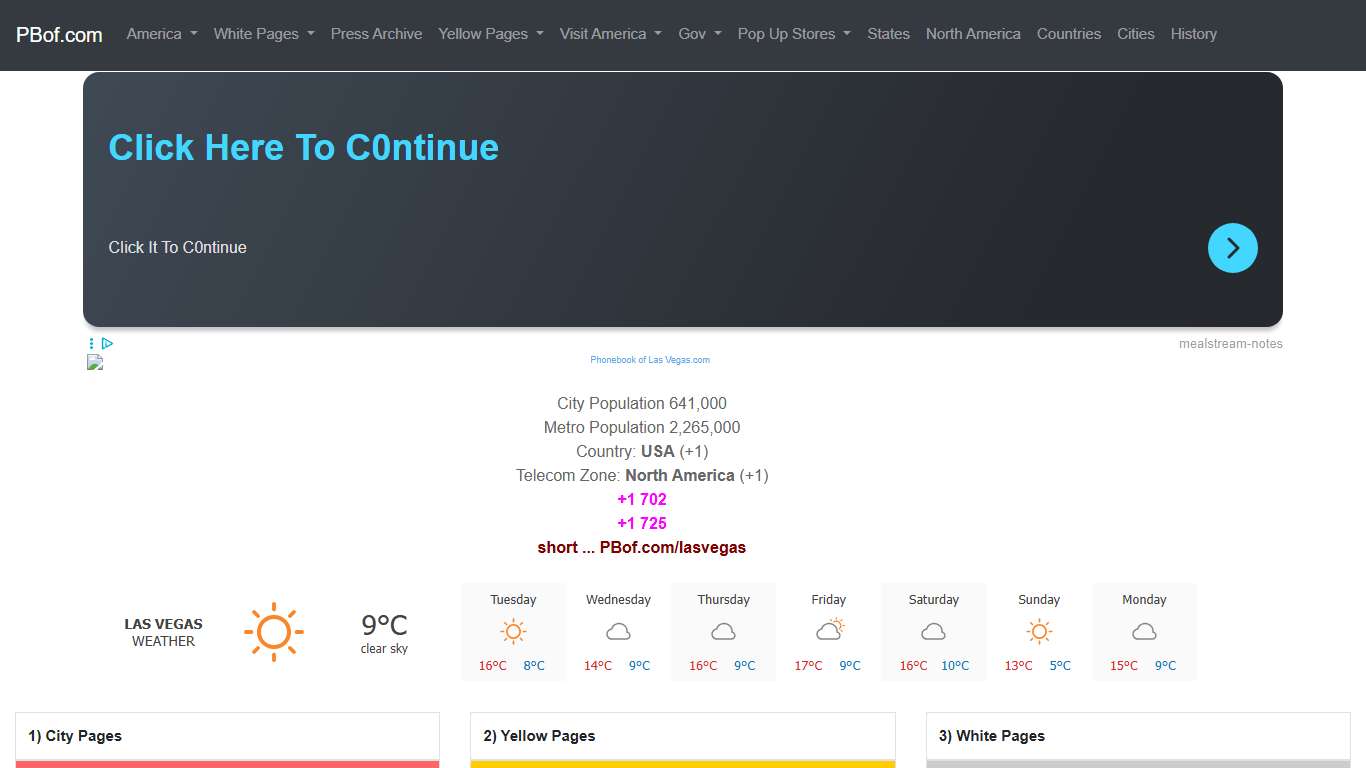This screenshot has width=1366, height=768.
Task: Click the blue arrow circle in the ad
Action: click(1232, 248)
